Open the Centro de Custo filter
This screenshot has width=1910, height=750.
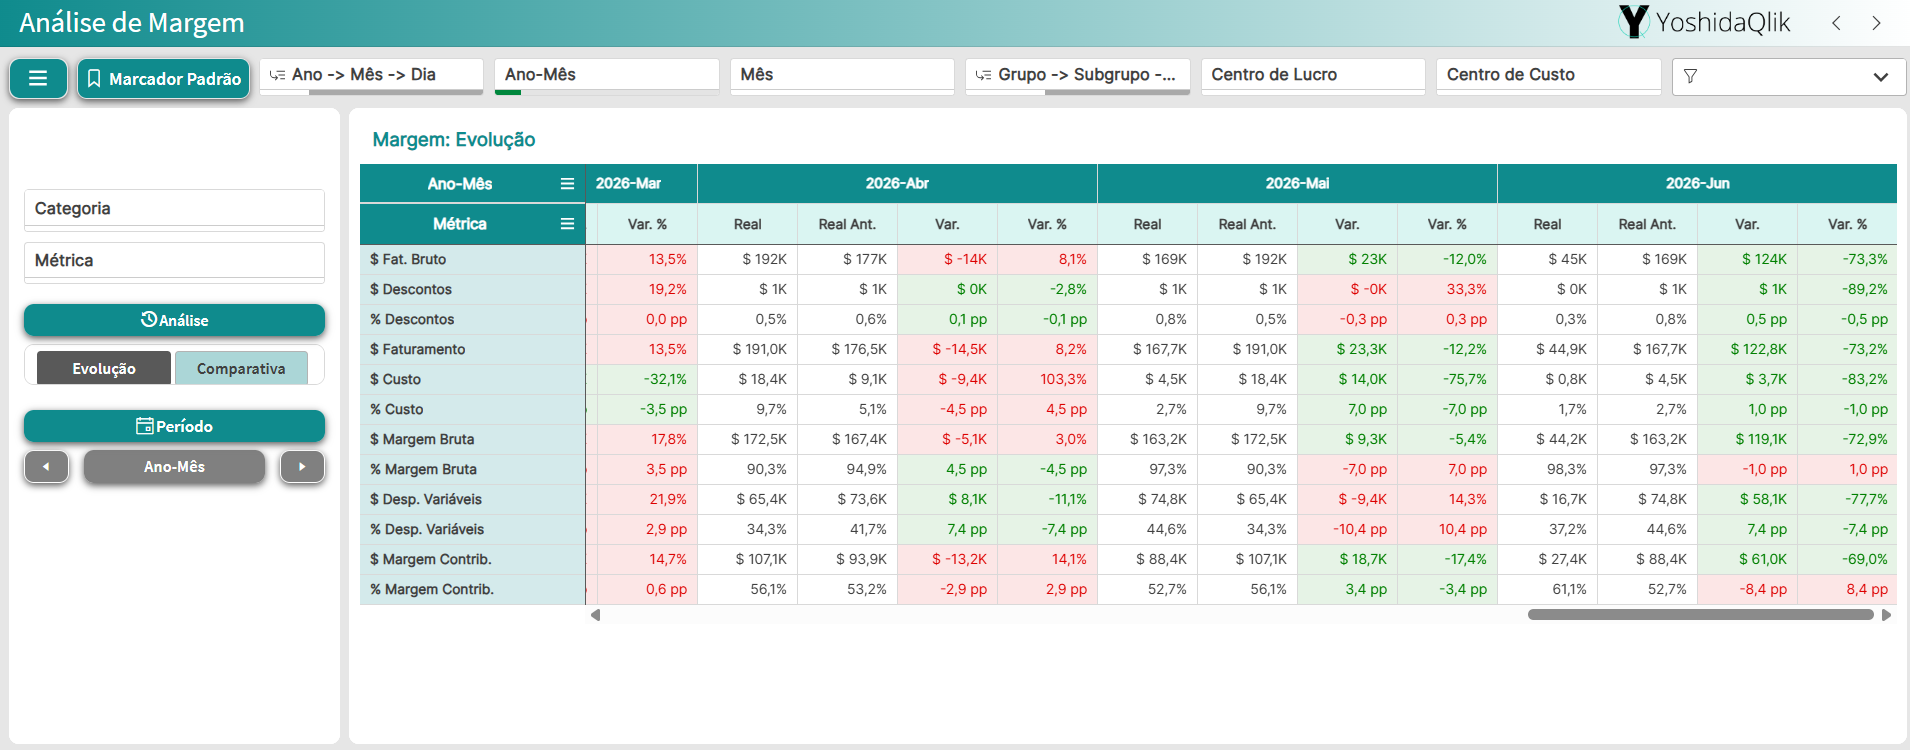1548,75
